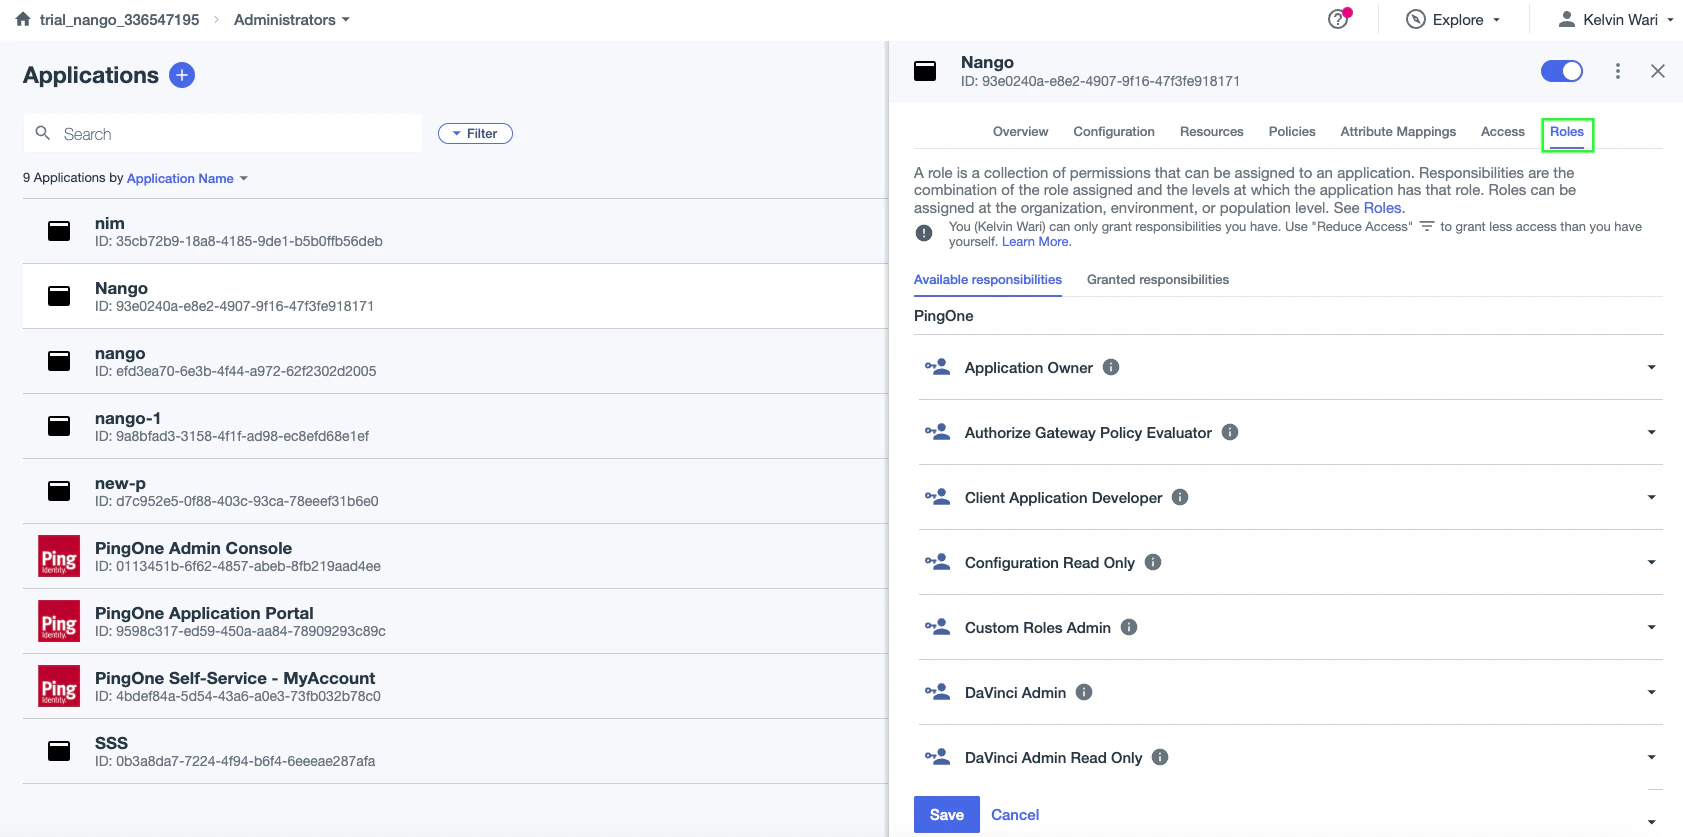Click the Custom Roles Admin role icon
This screenshot has height=837, width=1683.
(x=938, y=627)
